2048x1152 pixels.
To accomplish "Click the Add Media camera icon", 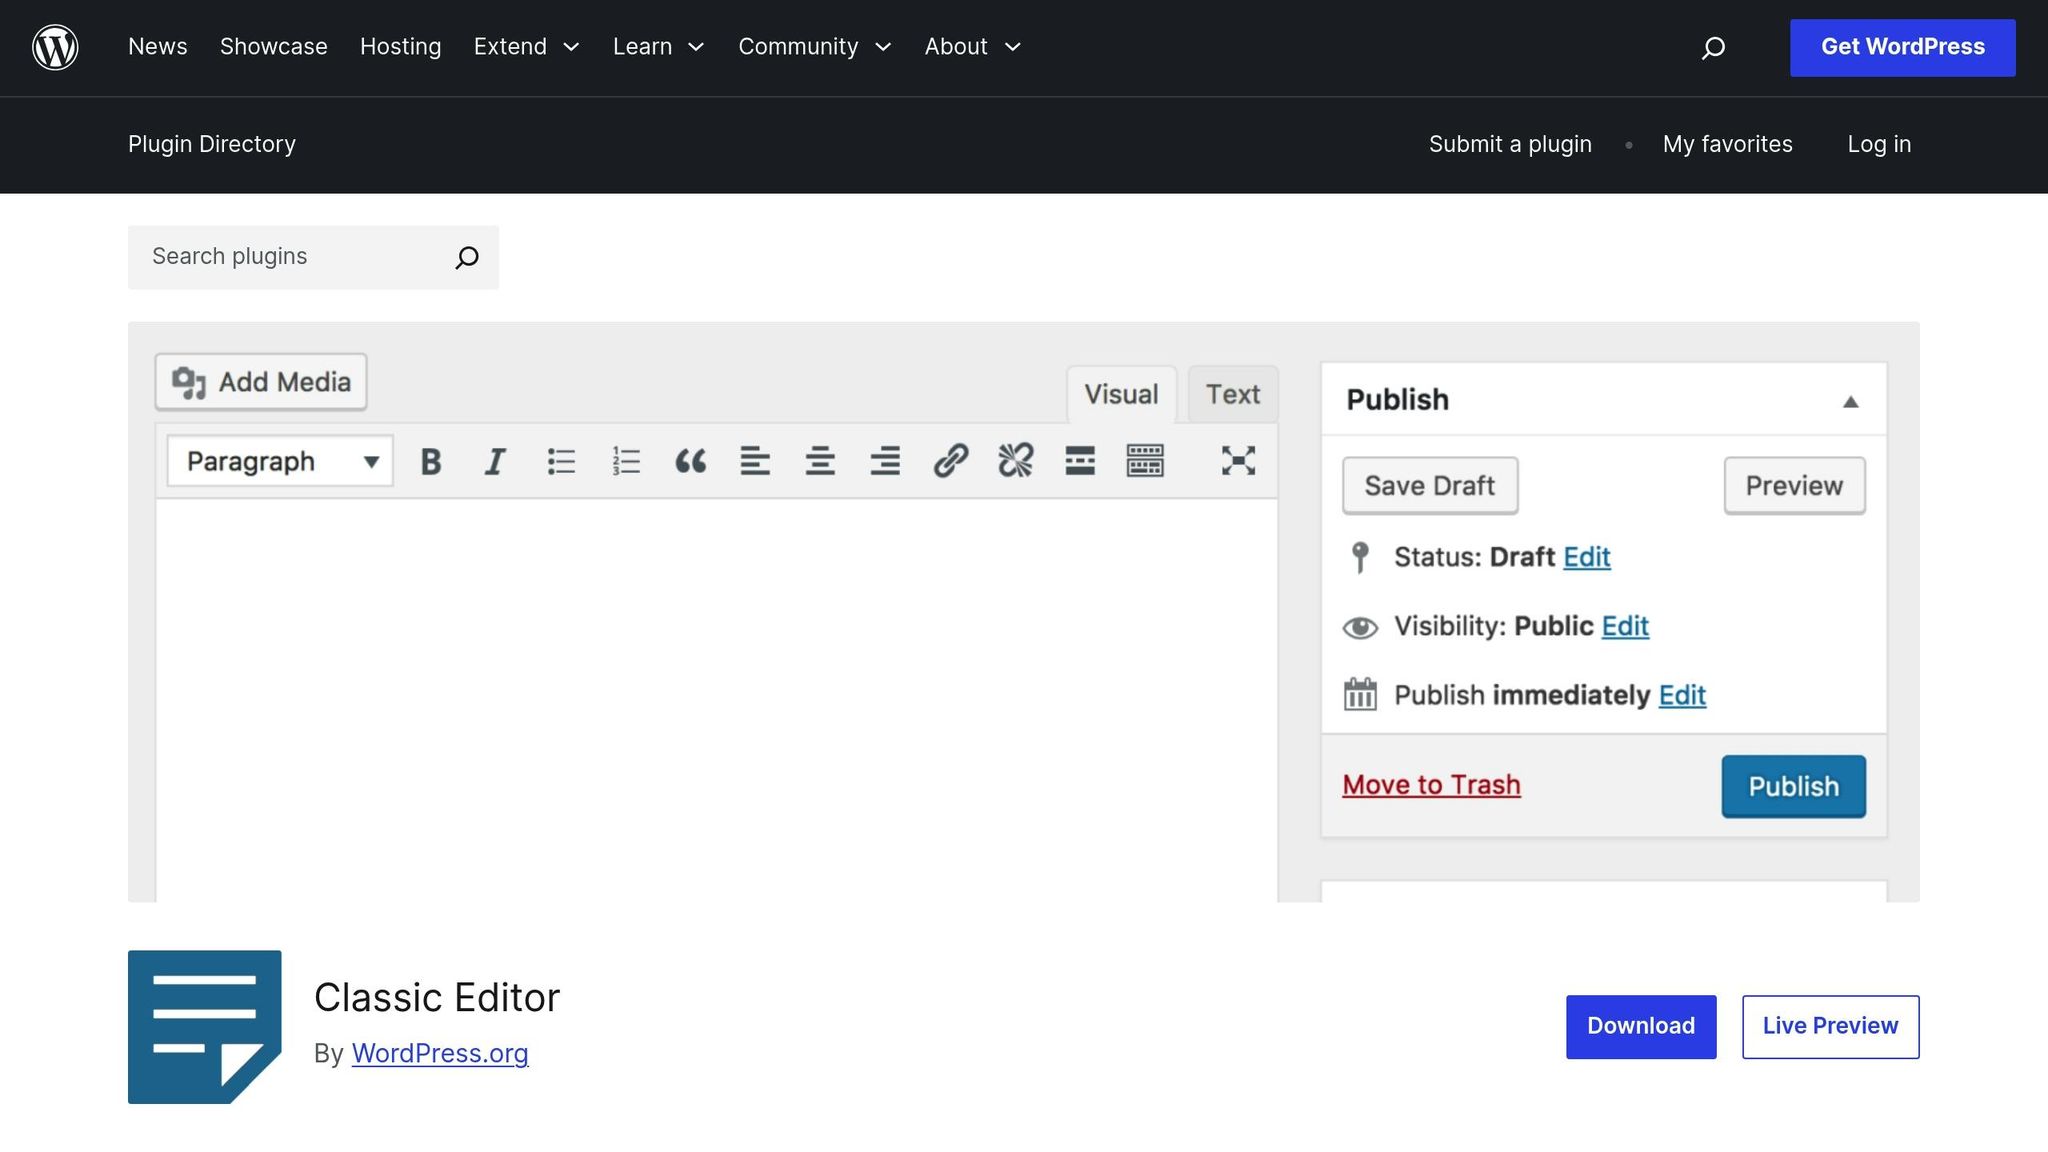I will [x=188, y=382].
